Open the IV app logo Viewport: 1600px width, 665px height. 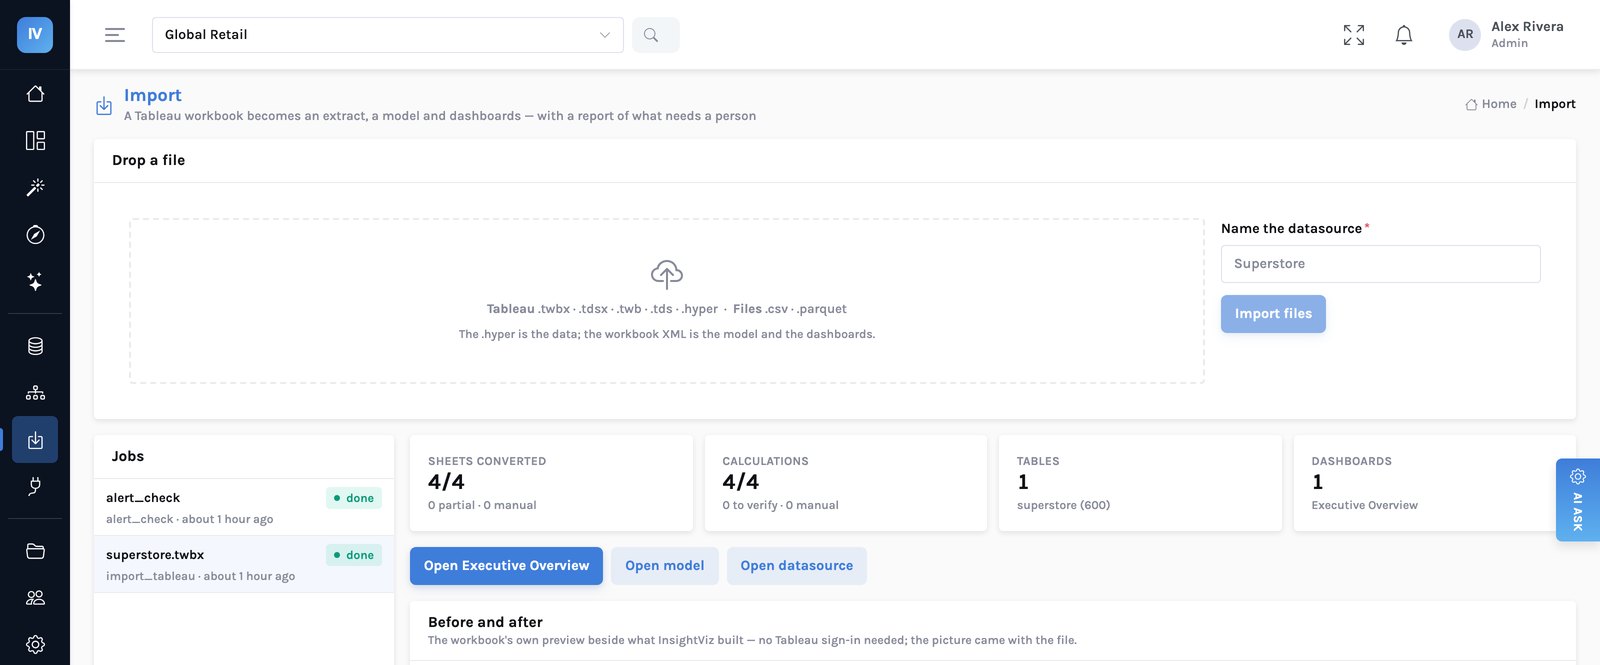pos(35,34)
